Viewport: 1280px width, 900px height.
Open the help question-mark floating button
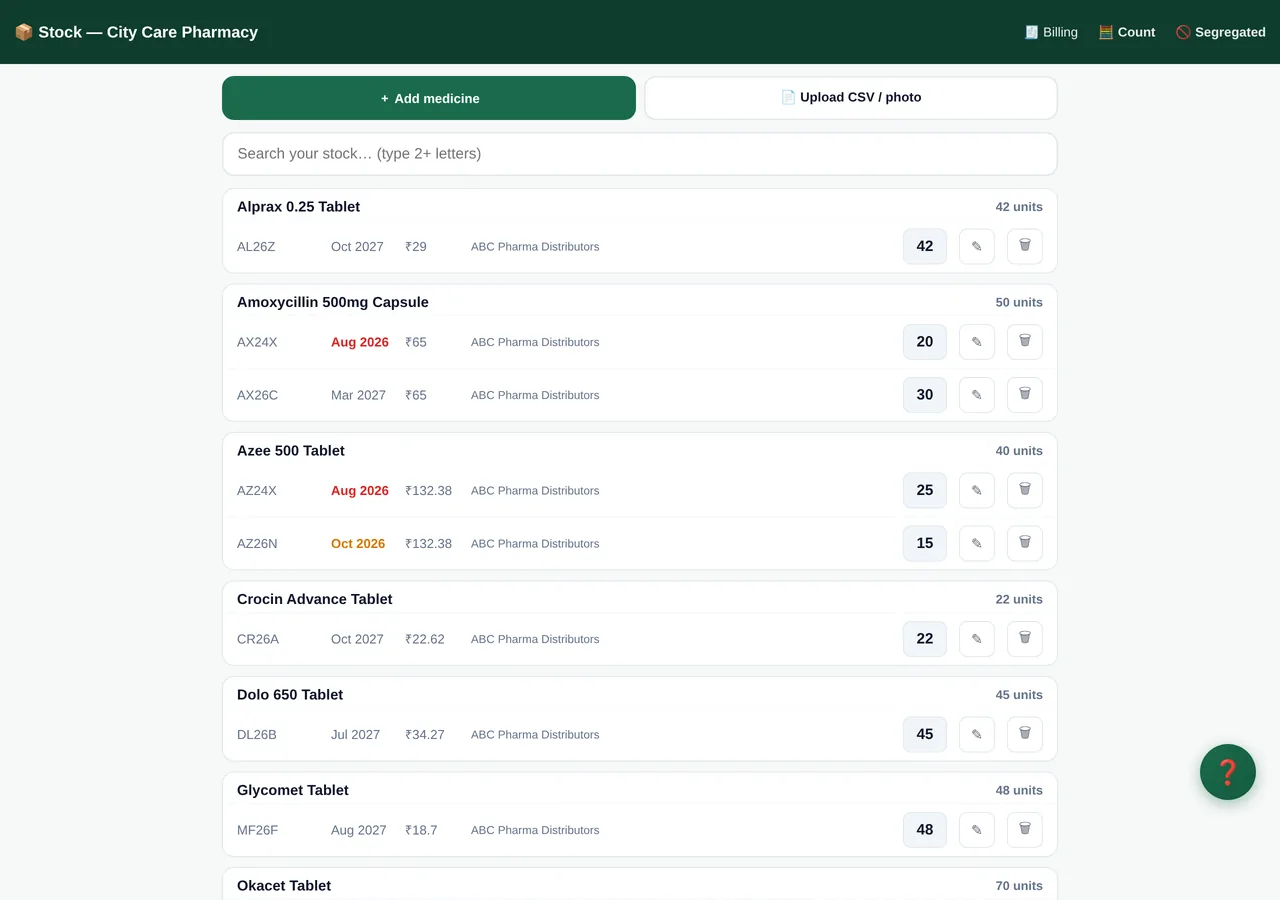click(1228, 772)
